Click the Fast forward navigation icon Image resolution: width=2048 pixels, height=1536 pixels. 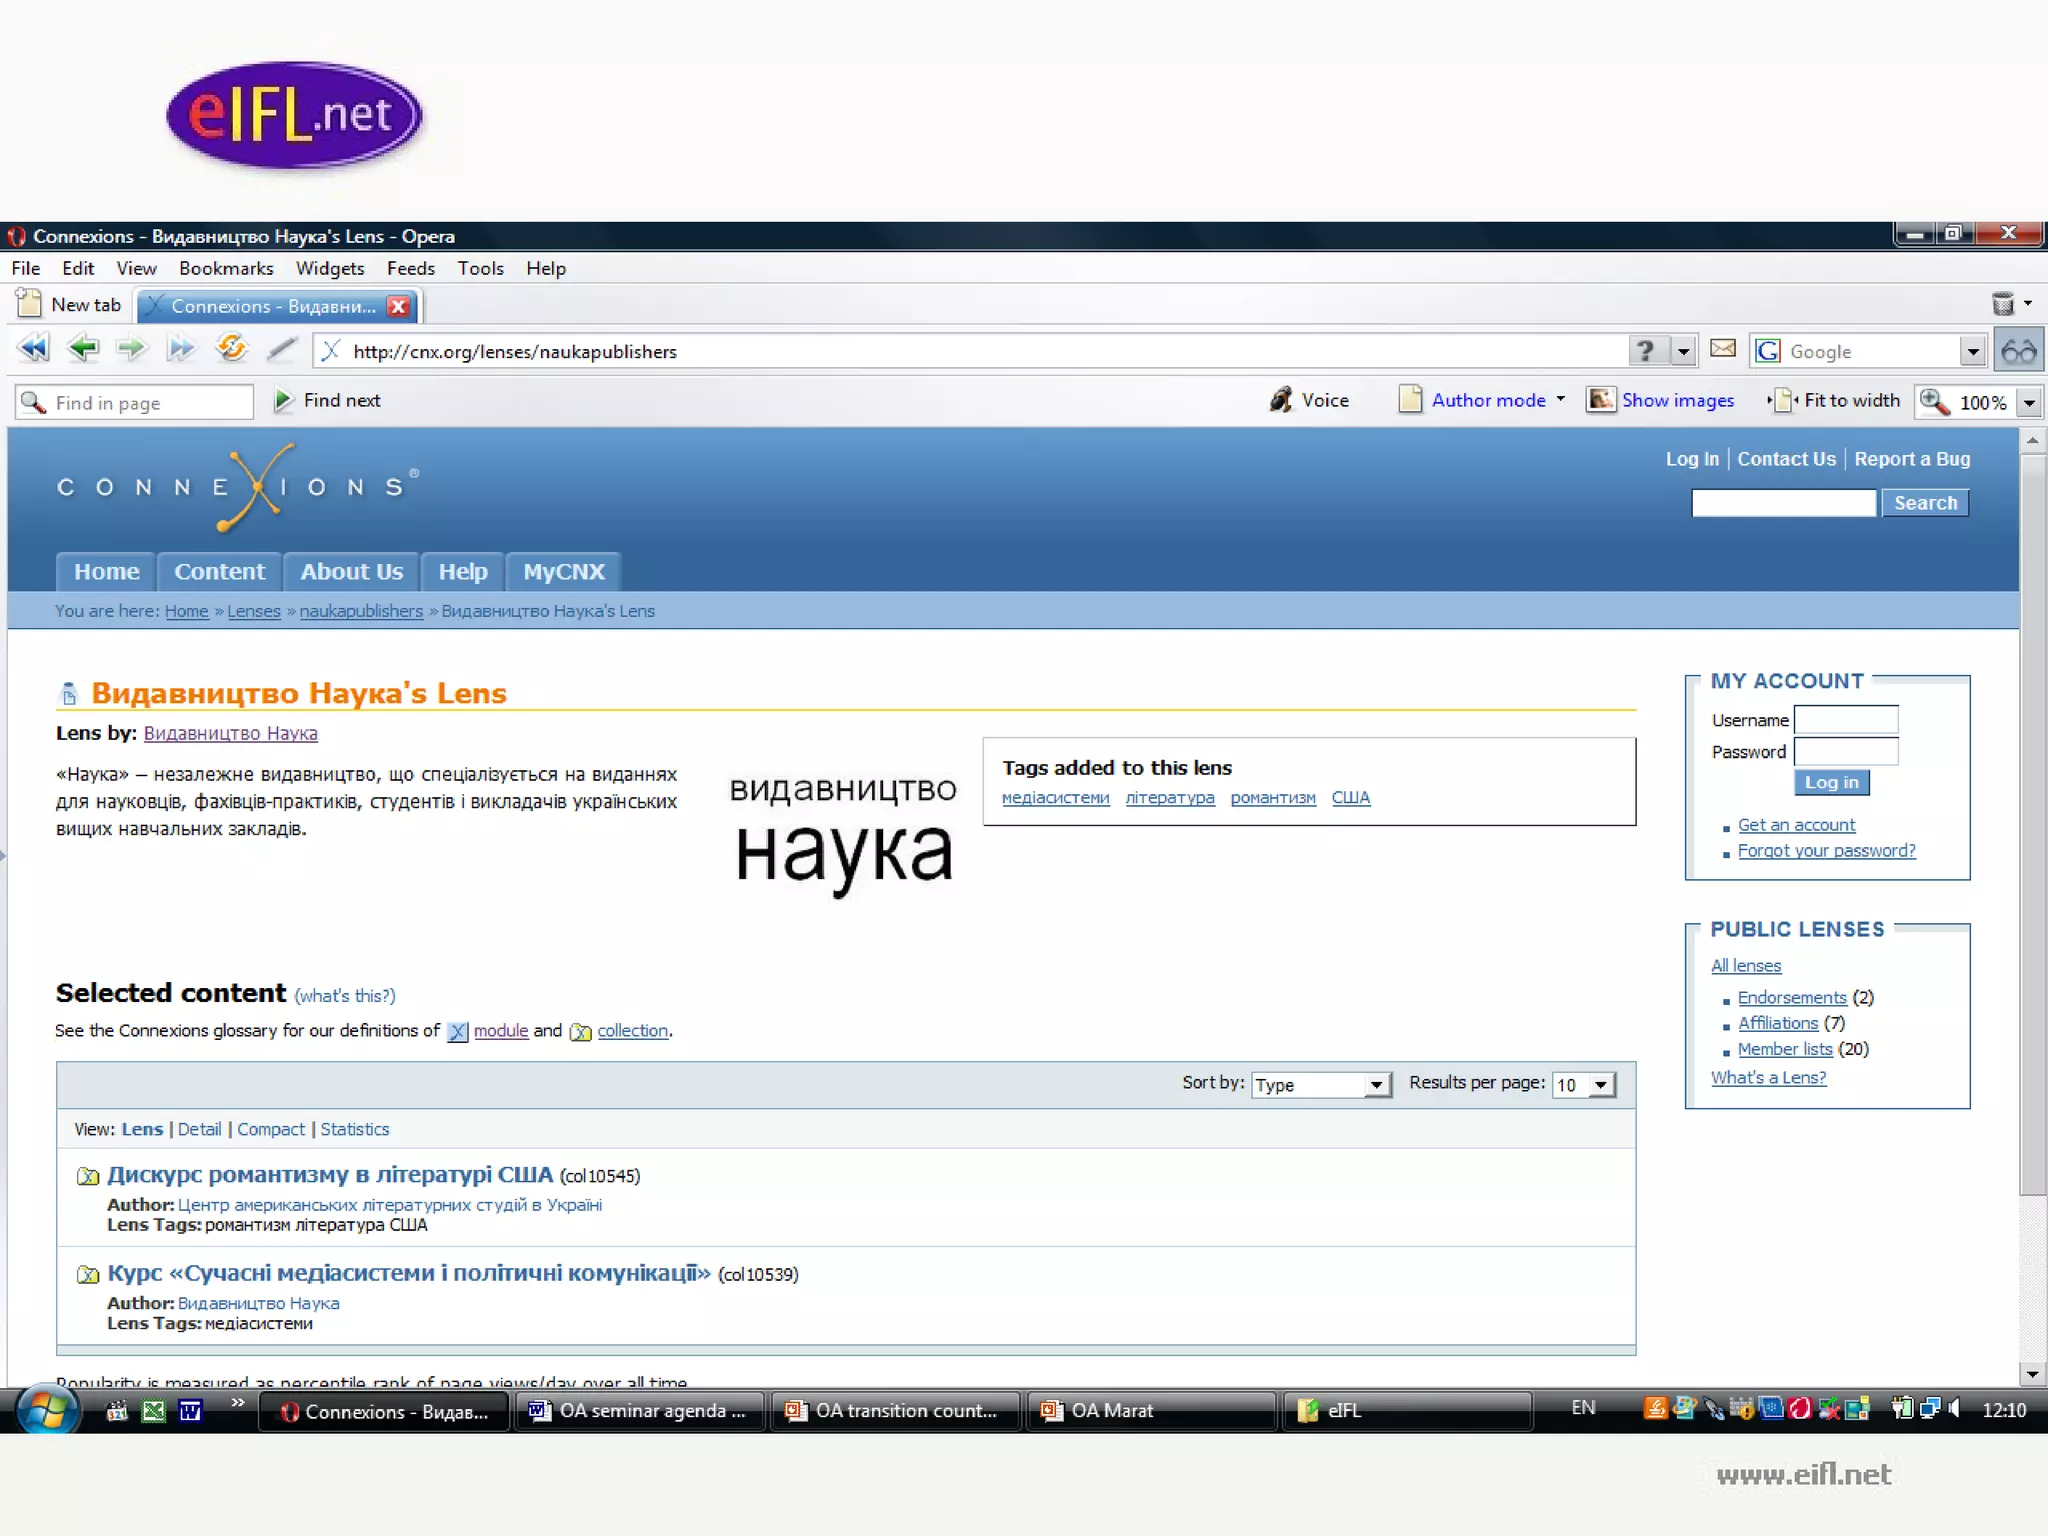pos(181,349)
